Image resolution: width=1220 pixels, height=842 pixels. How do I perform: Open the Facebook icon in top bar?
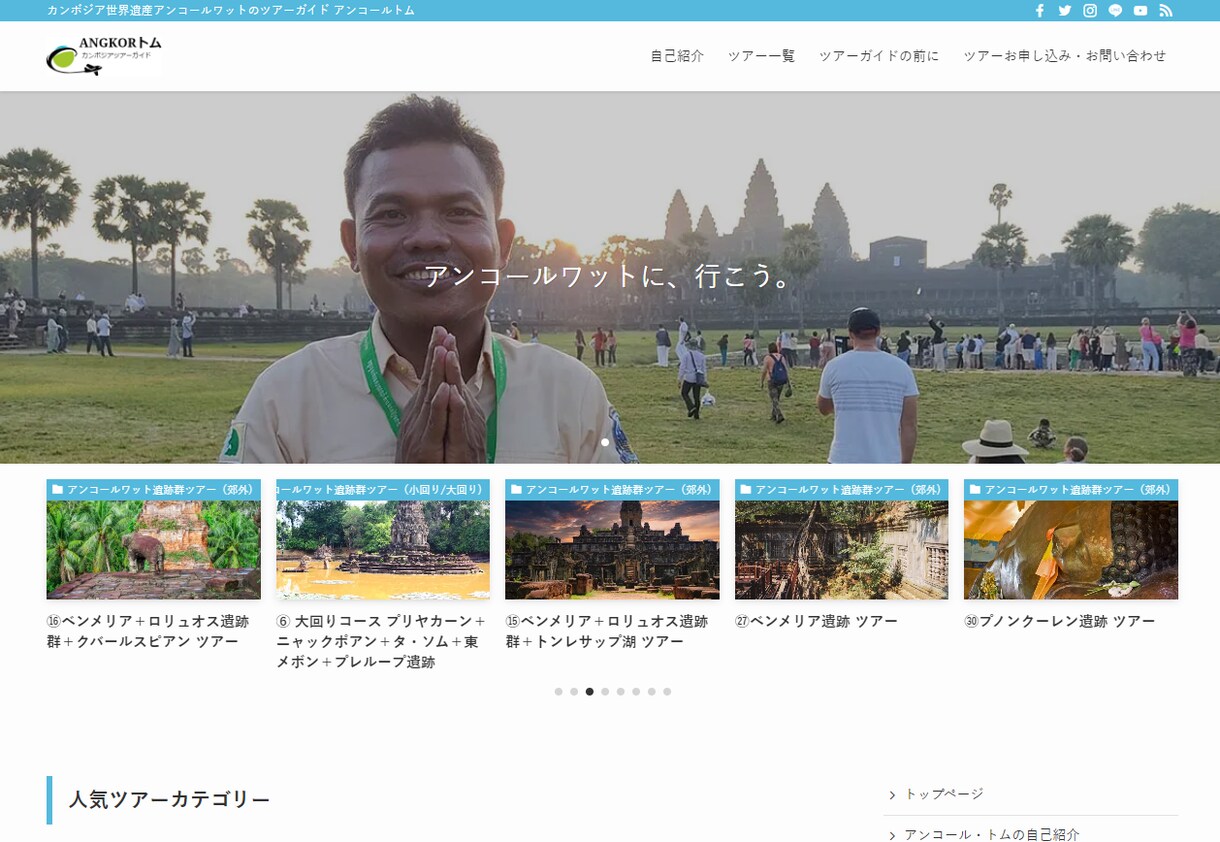[x=1039, y=11]
